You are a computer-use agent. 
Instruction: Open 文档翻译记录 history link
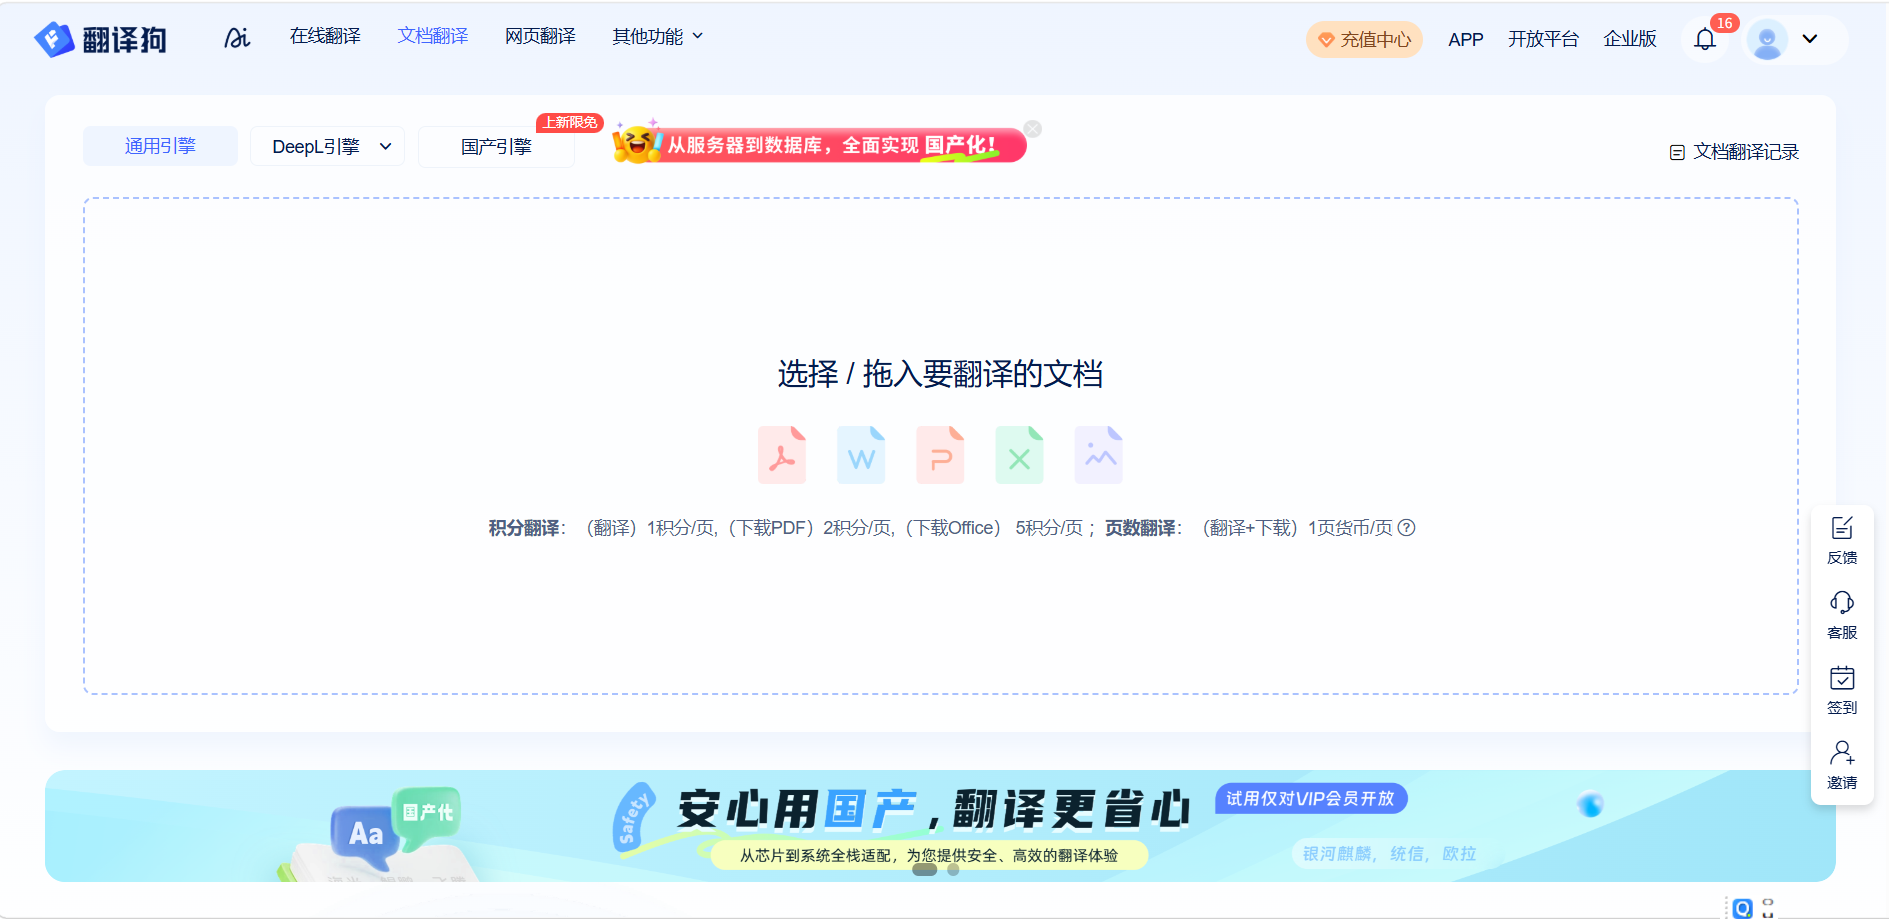click(x=1734, y=152)
